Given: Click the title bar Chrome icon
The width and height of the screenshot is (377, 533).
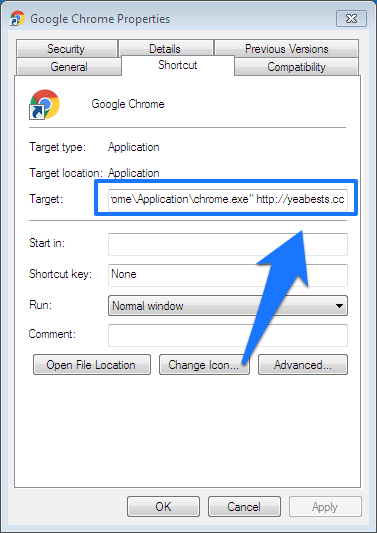Looking at the screenshot, I should click(17, 18).
